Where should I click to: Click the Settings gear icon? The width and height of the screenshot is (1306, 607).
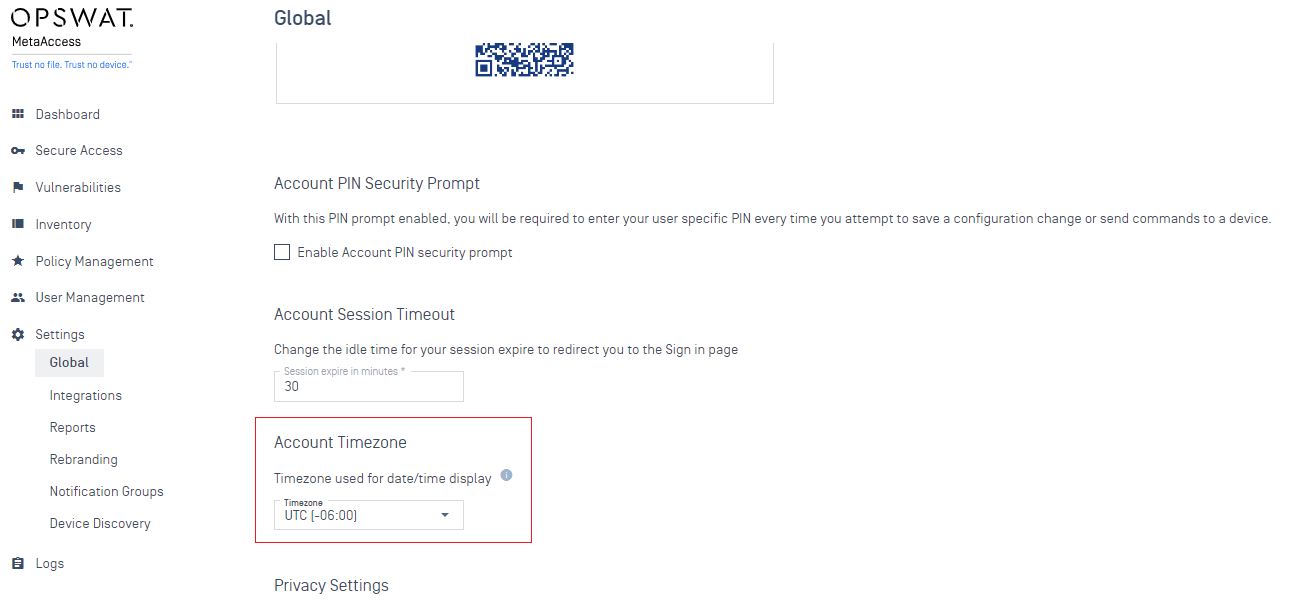click(17, 335)
